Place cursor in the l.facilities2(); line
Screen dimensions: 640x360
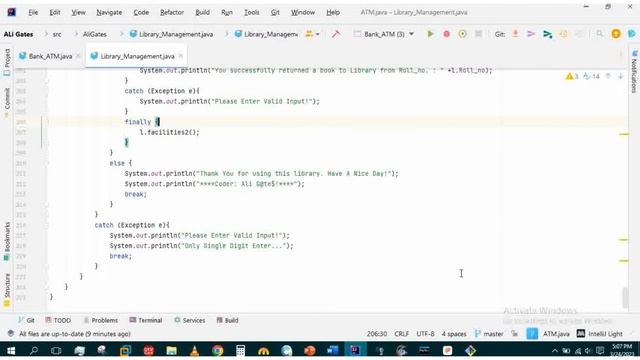(x=169, y=132)
